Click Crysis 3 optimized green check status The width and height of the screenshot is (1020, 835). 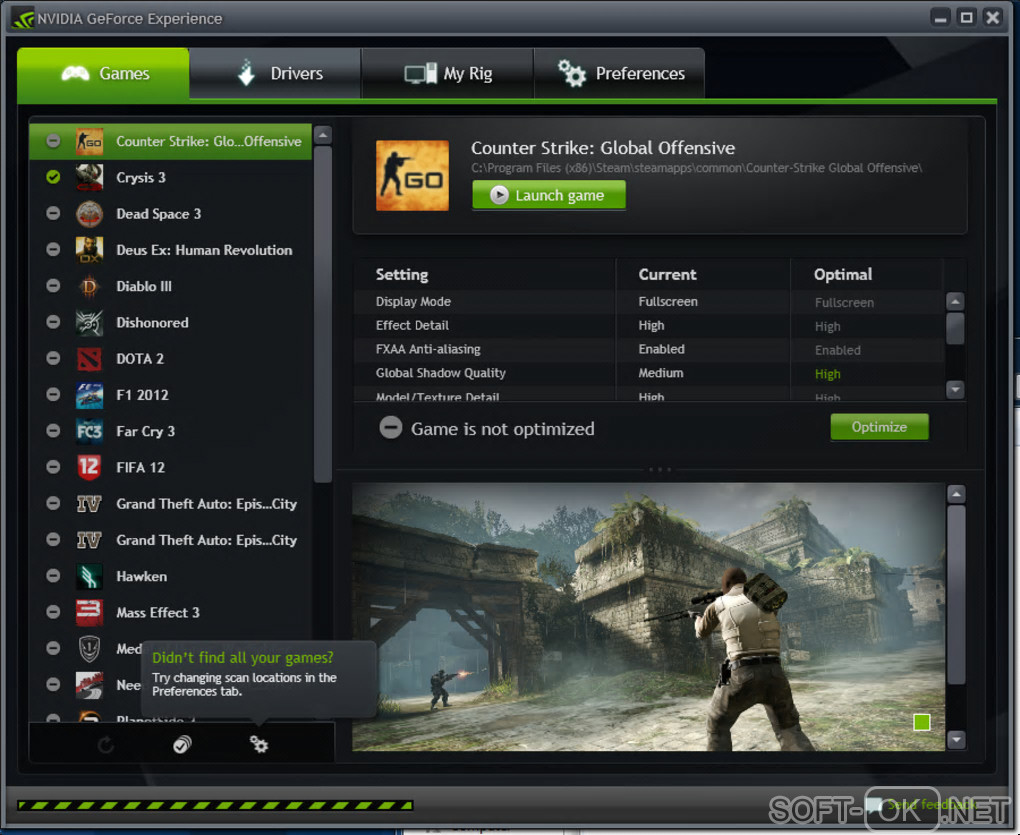(53, 177)
